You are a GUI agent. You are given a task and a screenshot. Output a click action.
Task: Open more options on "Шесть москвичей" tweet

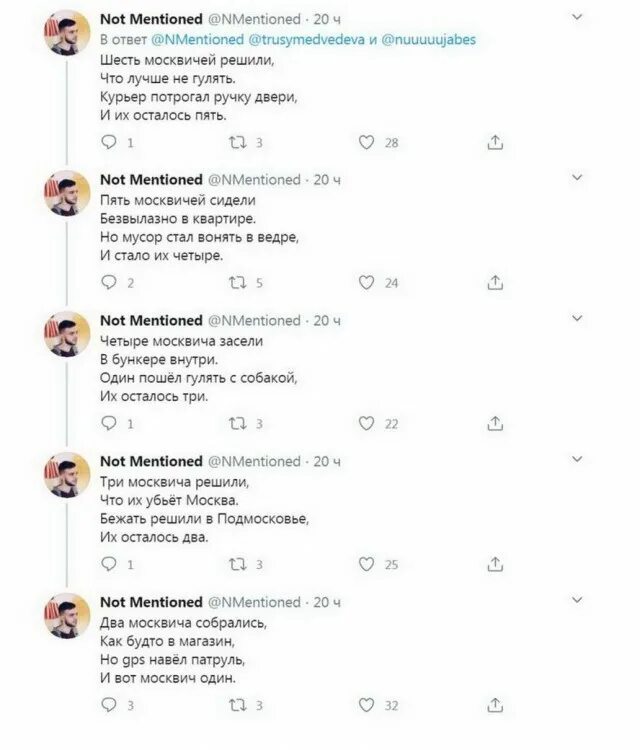coord(577,18)
